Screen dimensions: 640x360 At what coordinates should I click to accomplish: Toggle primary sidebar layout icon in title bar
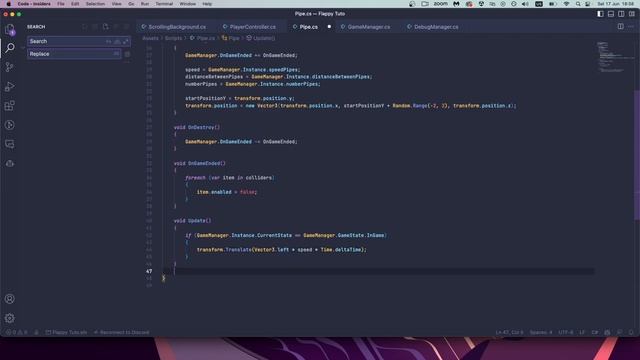click(x=600, y=14)
